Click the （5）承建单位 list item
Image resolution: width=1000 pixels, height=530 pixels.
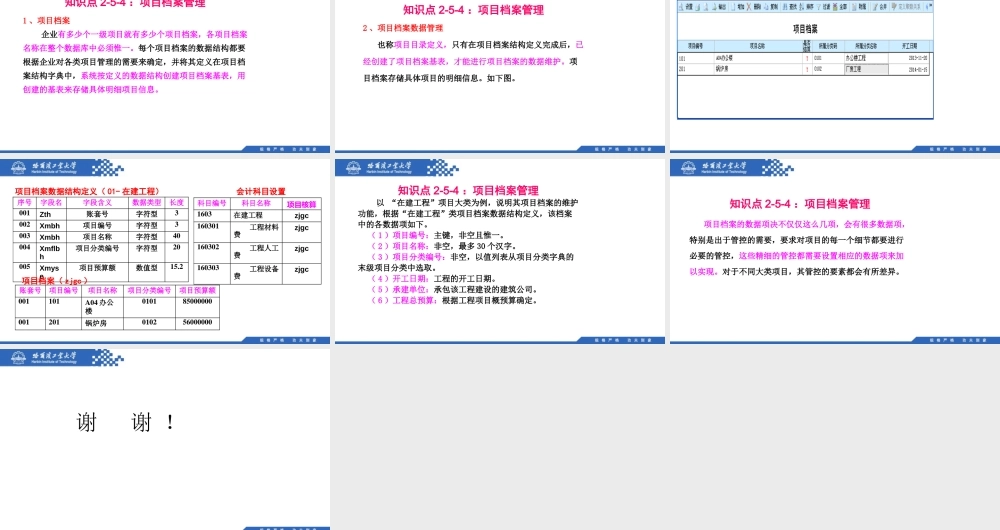click(x=455, y=289)
